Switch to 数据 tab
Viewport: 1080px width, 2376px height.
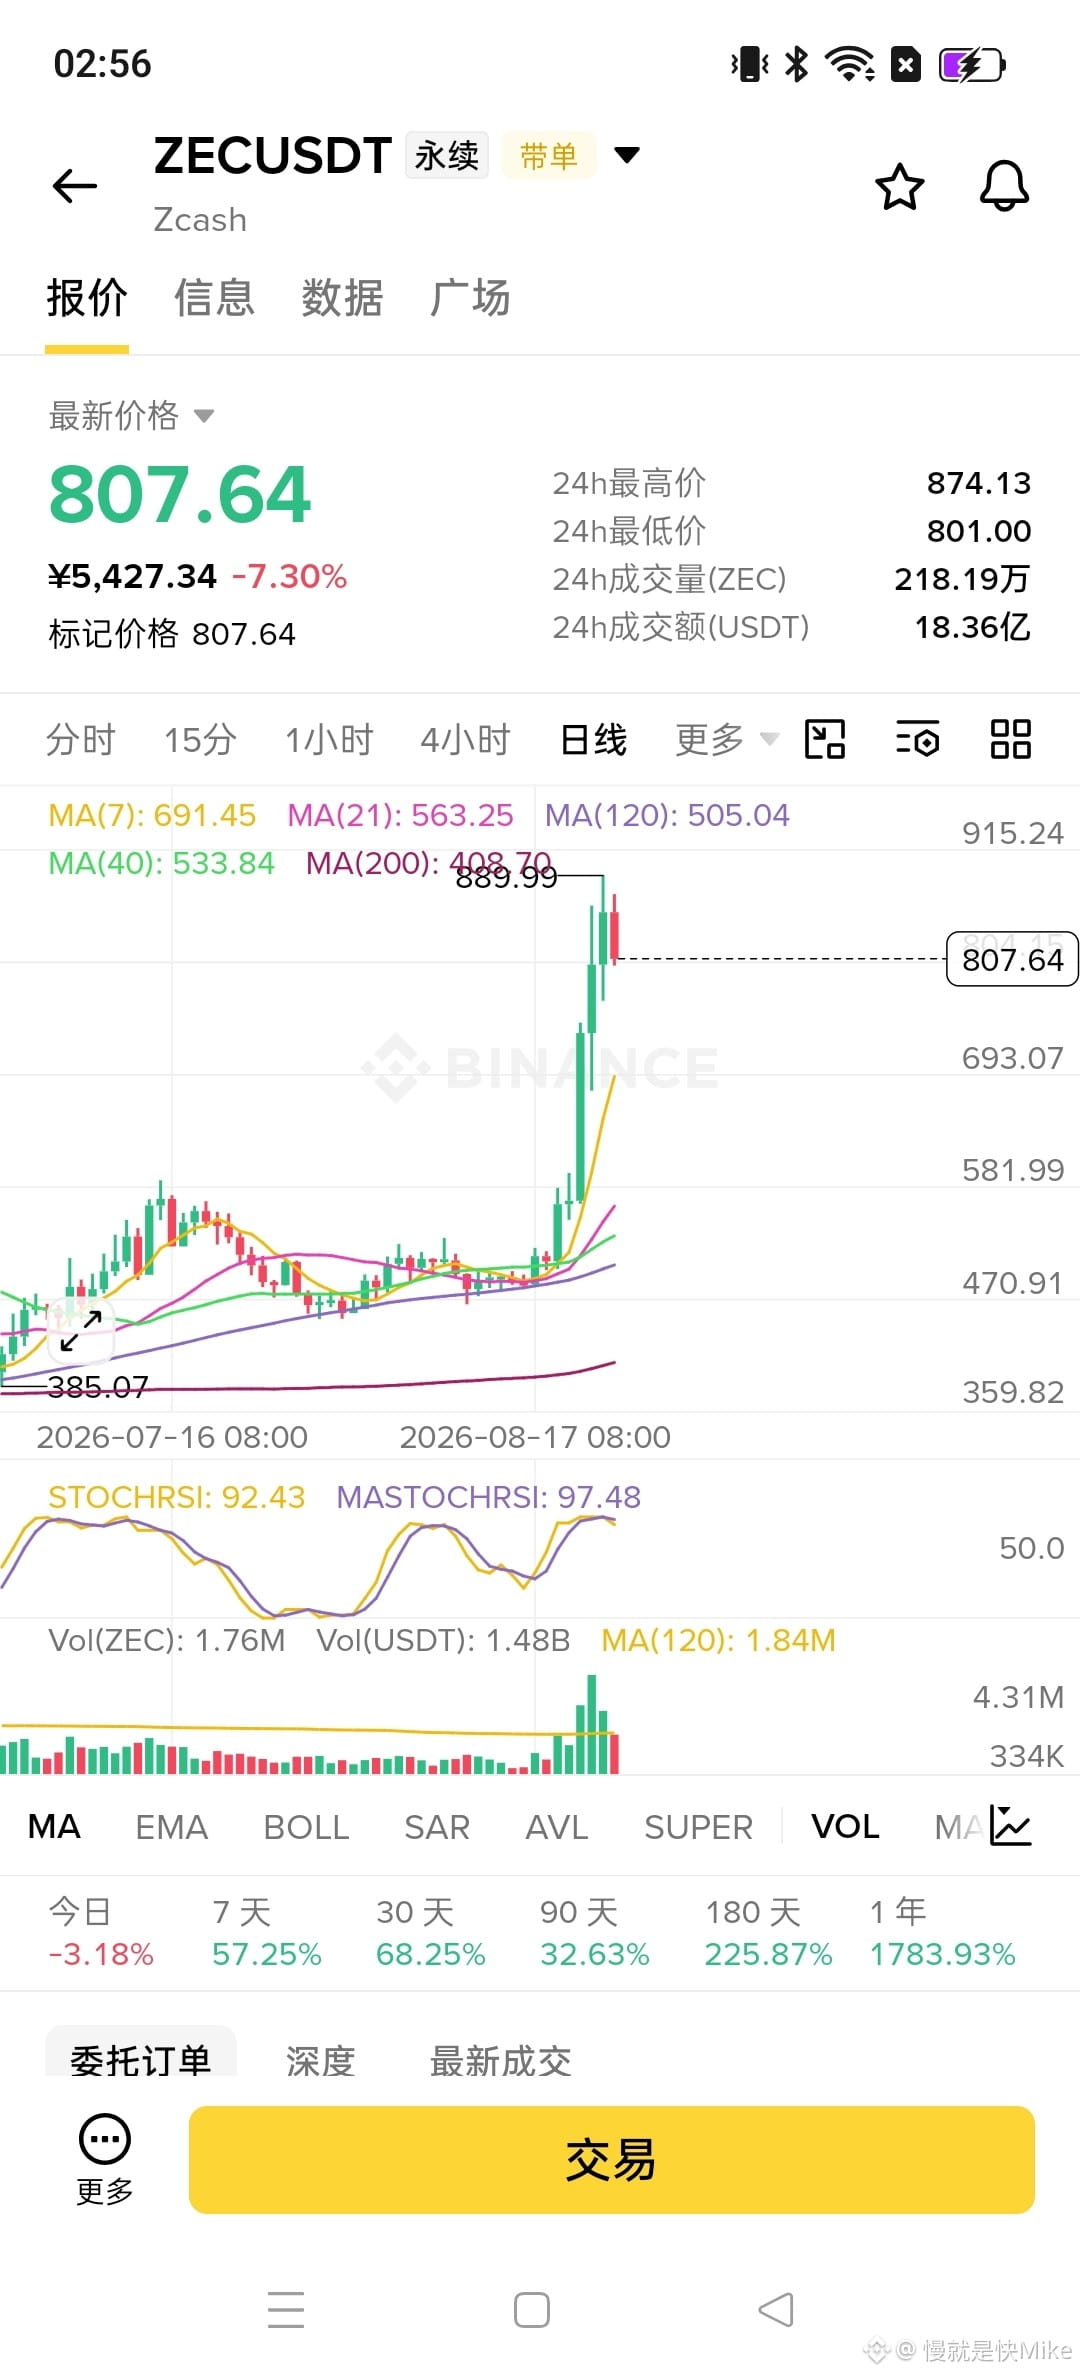click(342, 298)
